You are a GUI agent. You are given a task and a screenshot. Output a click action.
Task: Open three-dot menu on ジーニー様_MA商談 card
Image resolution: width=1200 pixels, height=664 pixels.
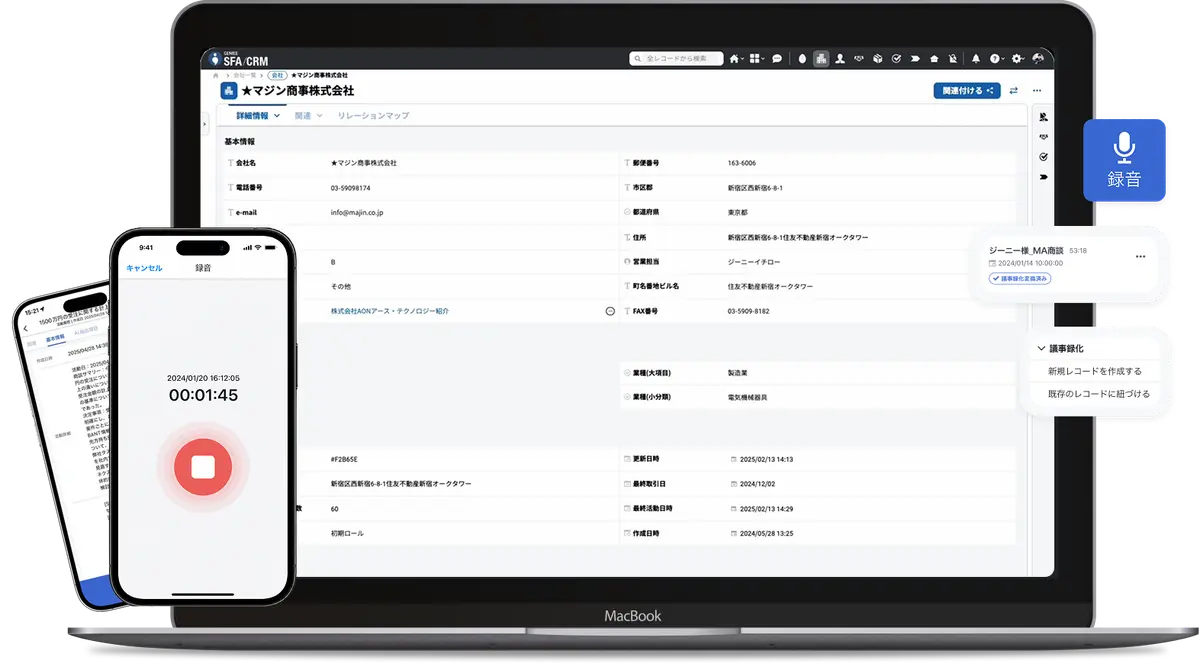(1141, 257)
